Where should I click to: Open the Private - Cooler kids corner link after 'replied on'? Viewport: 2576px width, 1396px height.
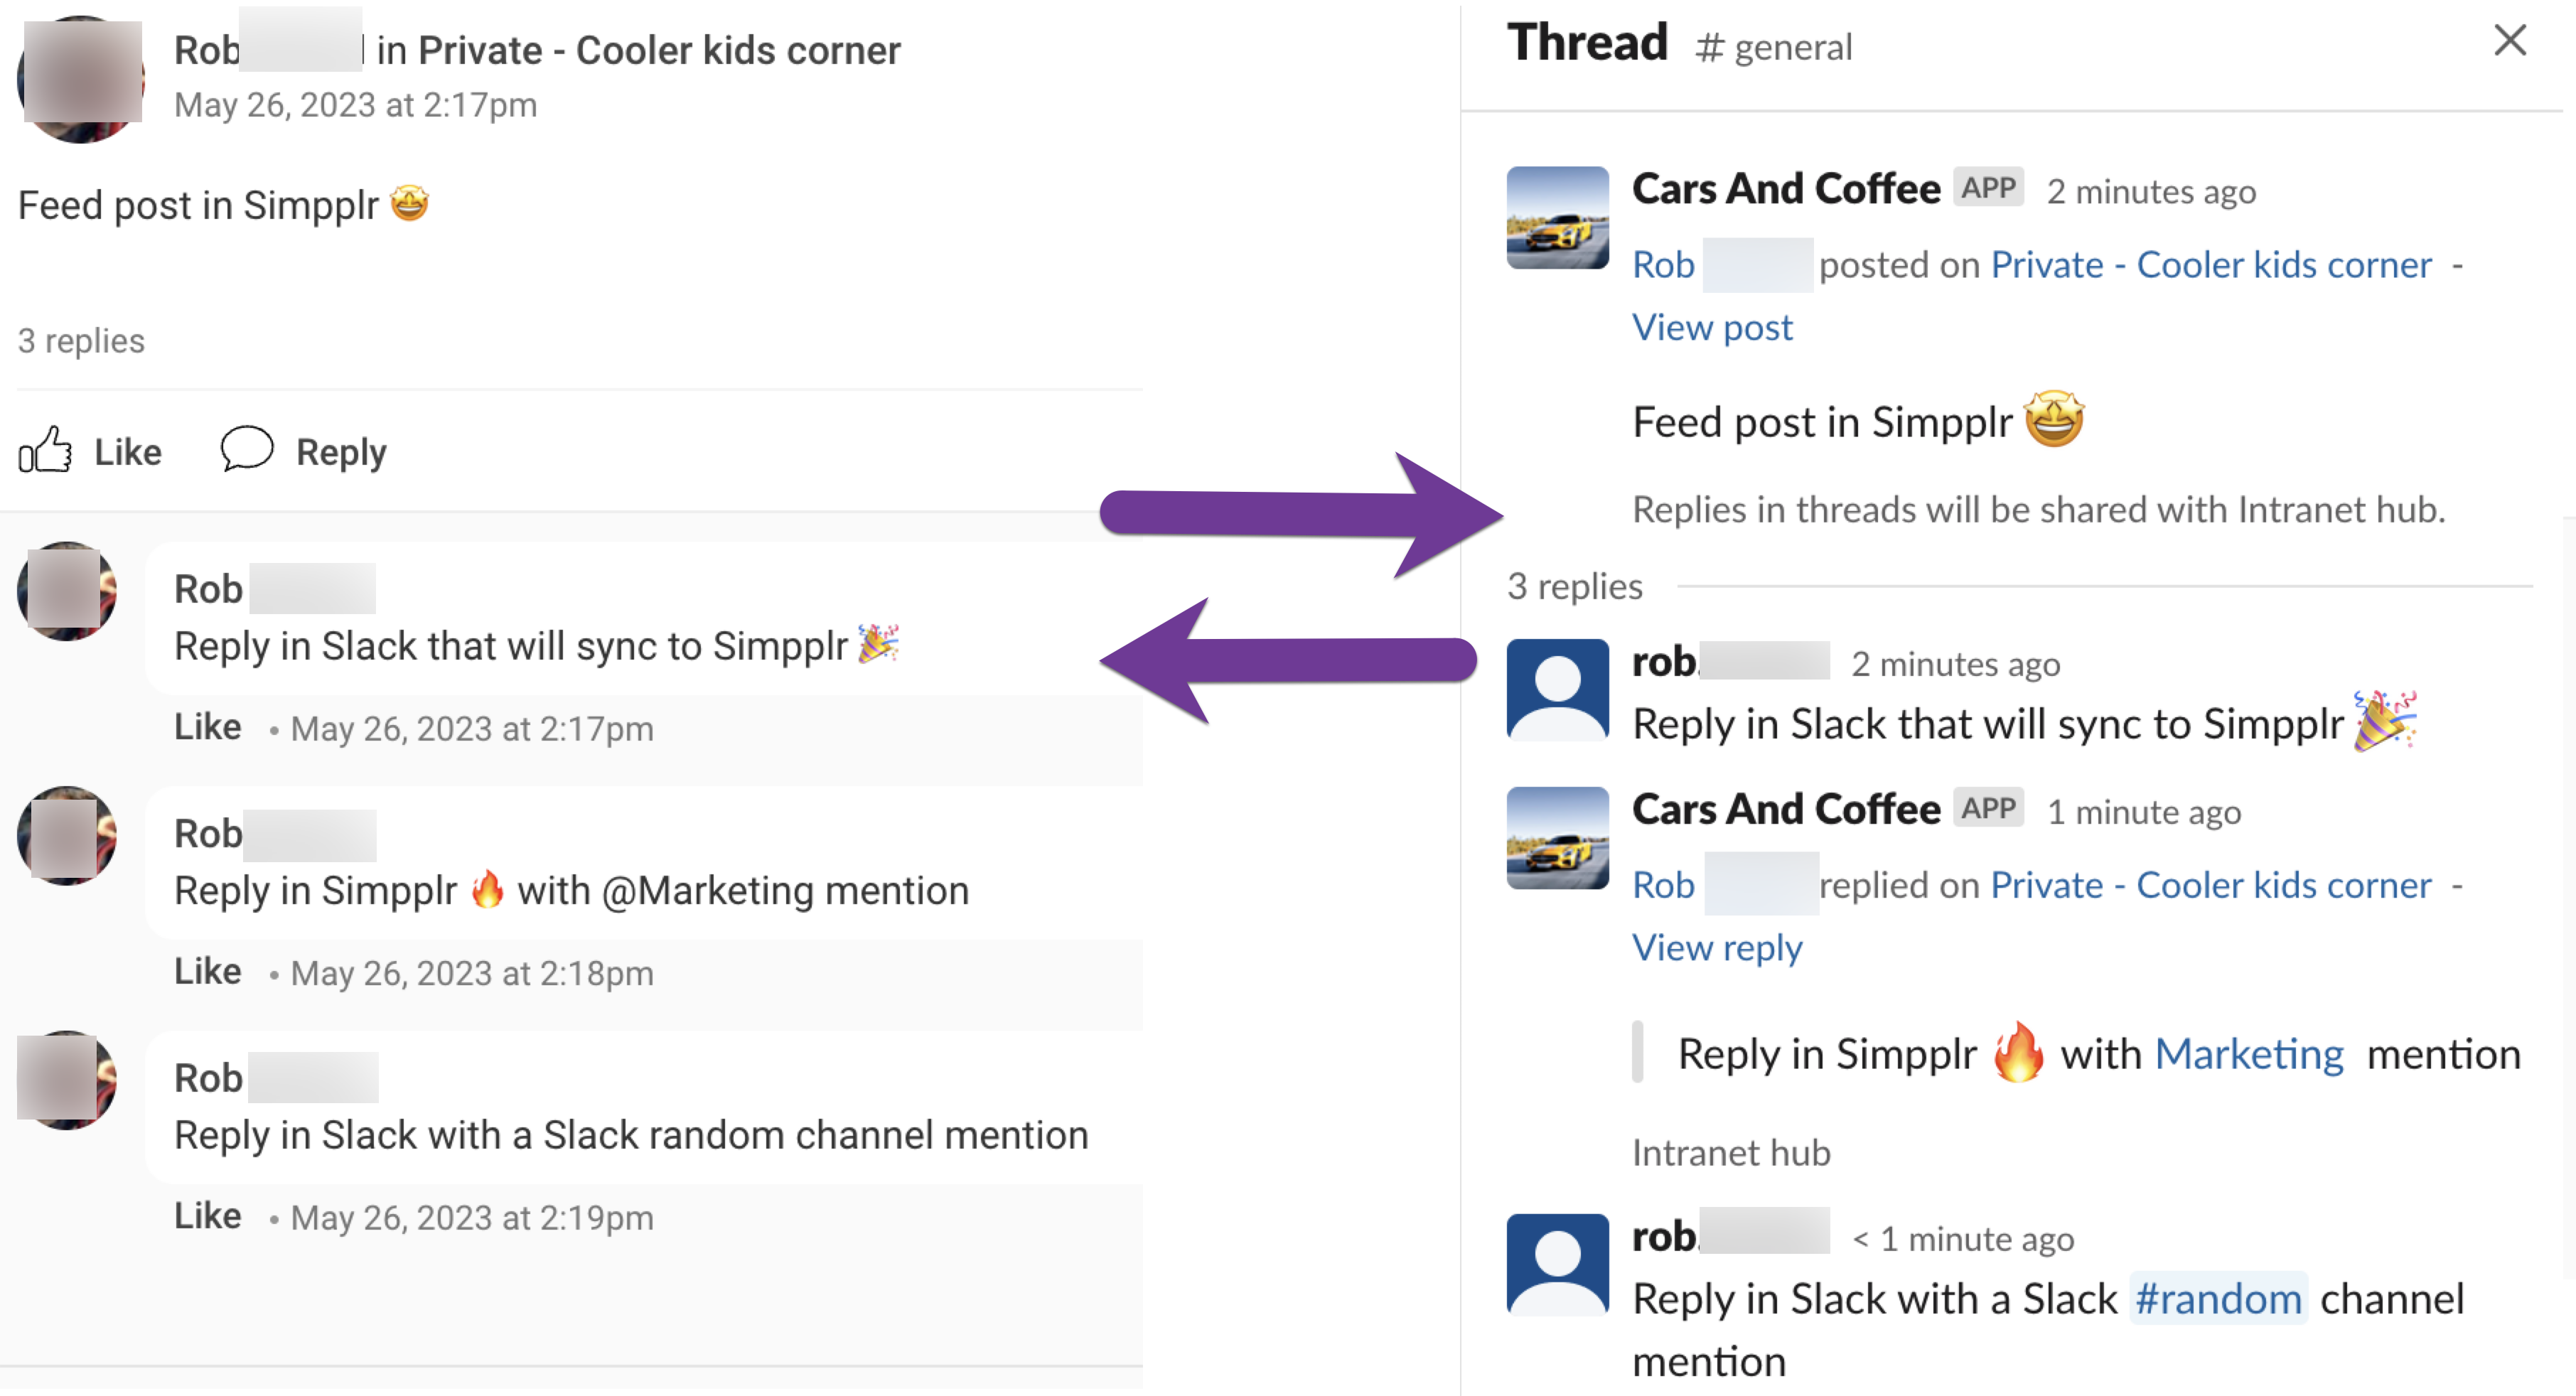coord(2211,885)
